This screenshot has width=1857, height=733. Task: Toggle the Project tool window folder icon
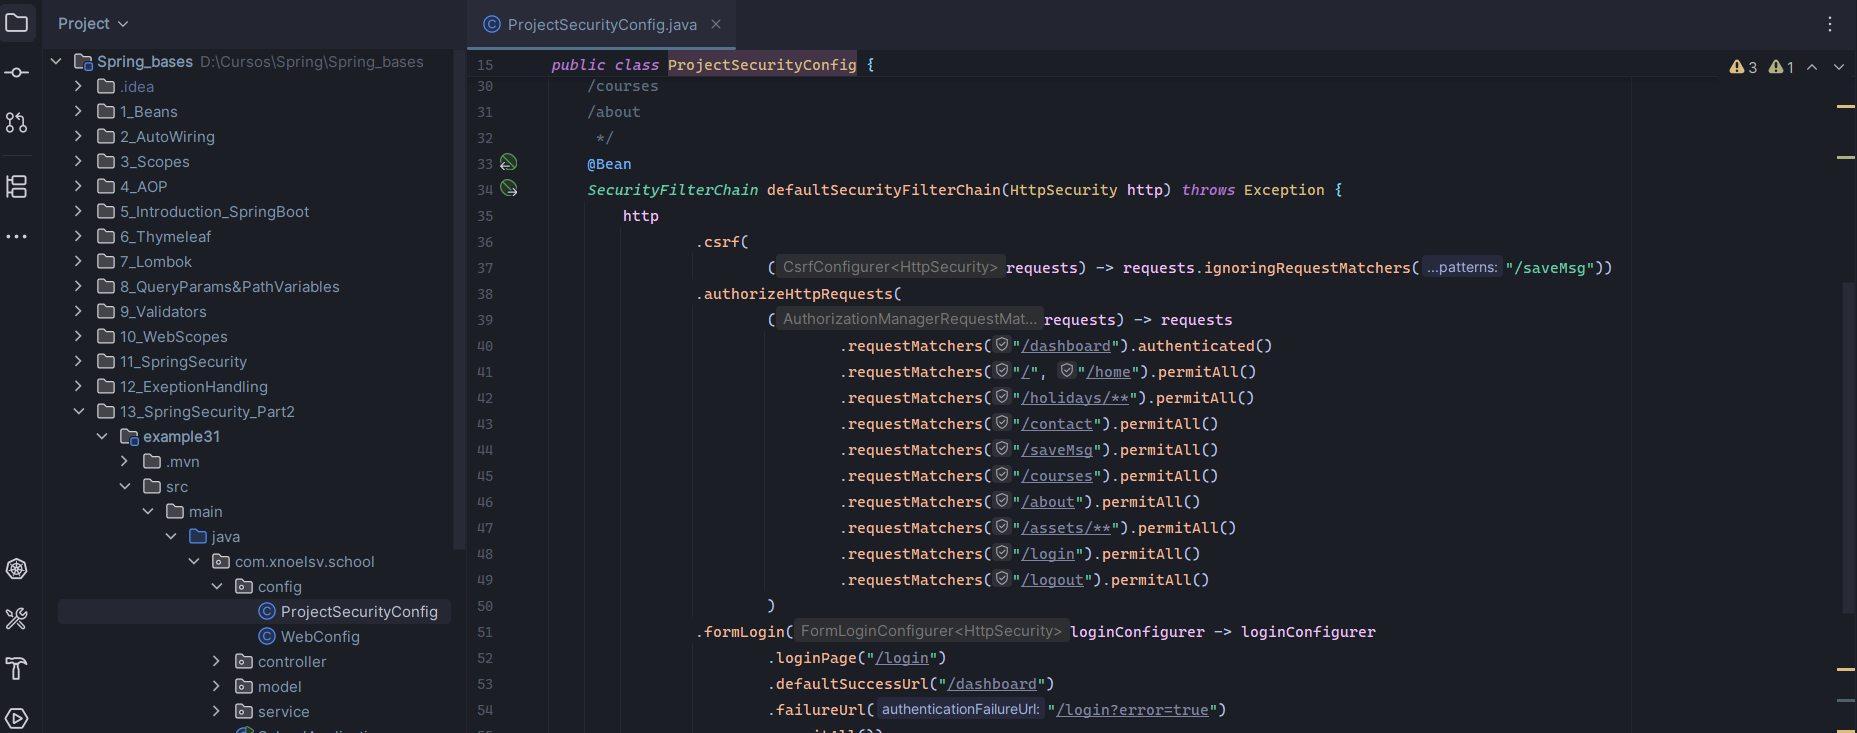(x=17, y=23)
